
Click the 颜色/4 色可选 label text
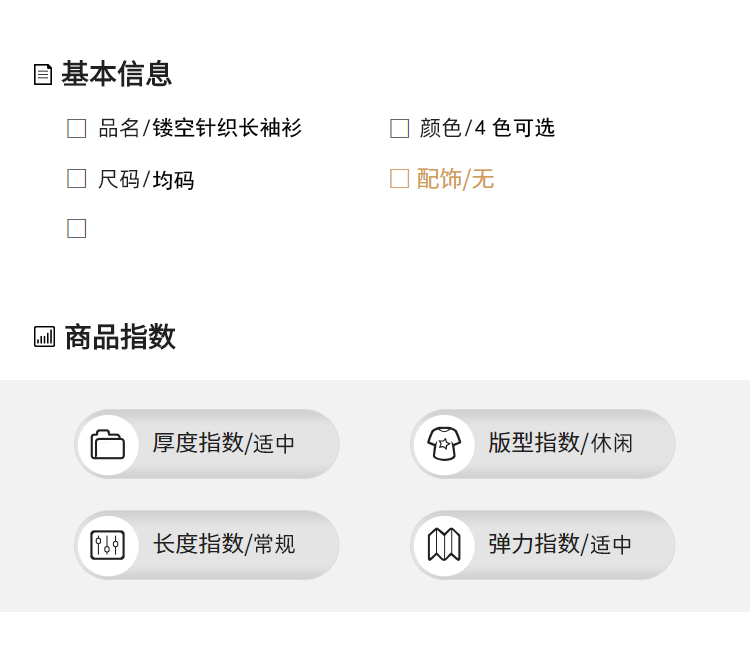point(487,128)
